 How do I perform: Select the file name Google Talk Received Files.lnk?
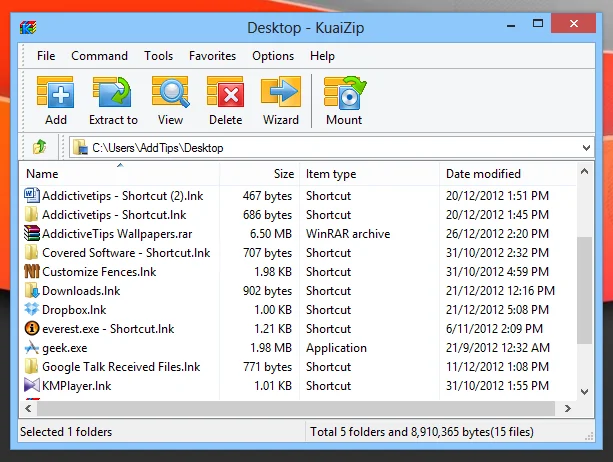(x=121, y=367)
